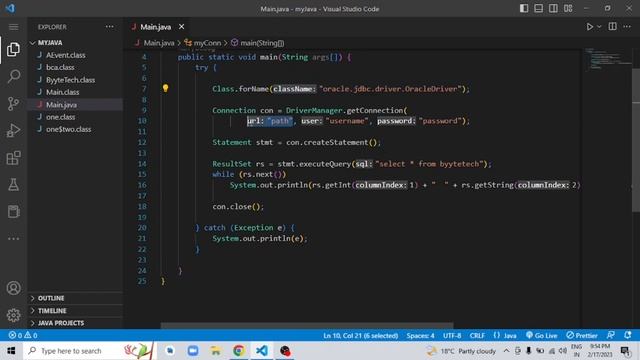Open Explorer Views and More Actions ellipsis
The width and height of the screenshot is (640, 360).
(110, 27)
